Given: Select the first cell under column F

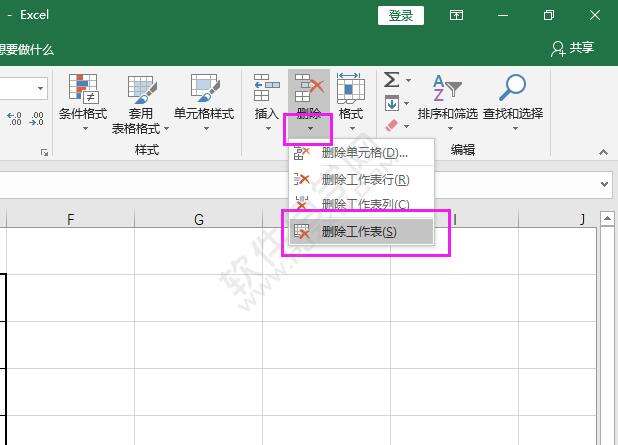Looking at the screenshot, I should [71, 251].
